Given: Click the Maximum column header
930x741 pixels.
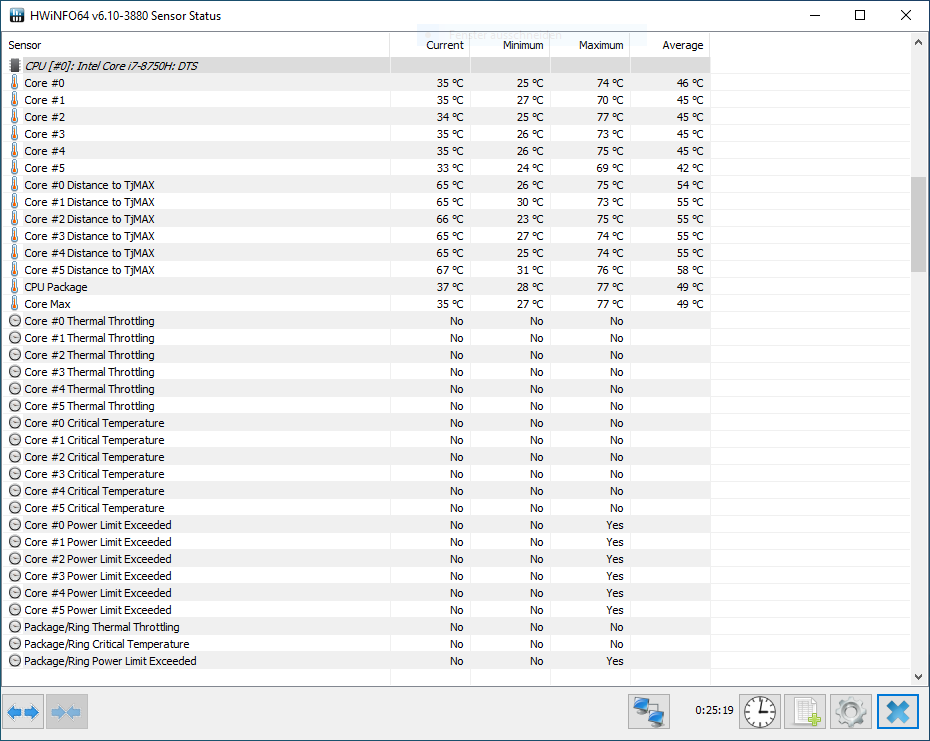Looking at the screenshot, I should [590, 45].
